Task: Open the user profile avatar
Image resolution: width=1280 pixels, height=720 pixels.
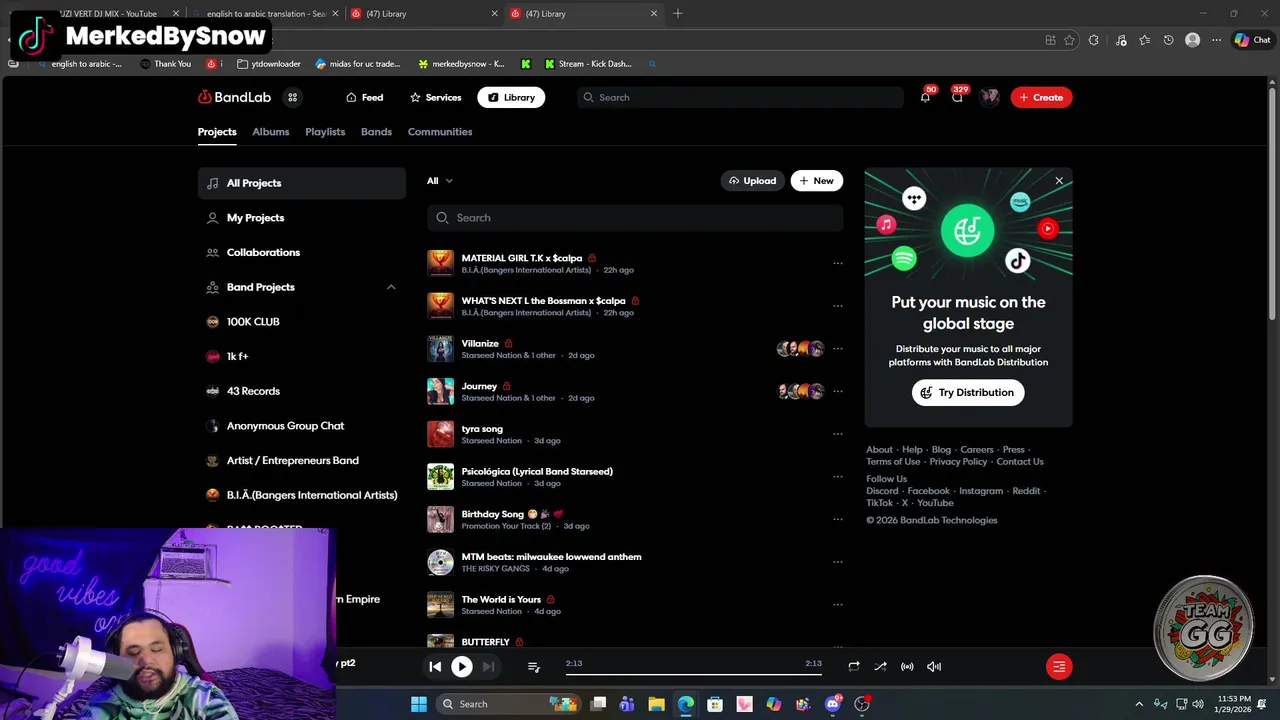Action: [990, 97]
